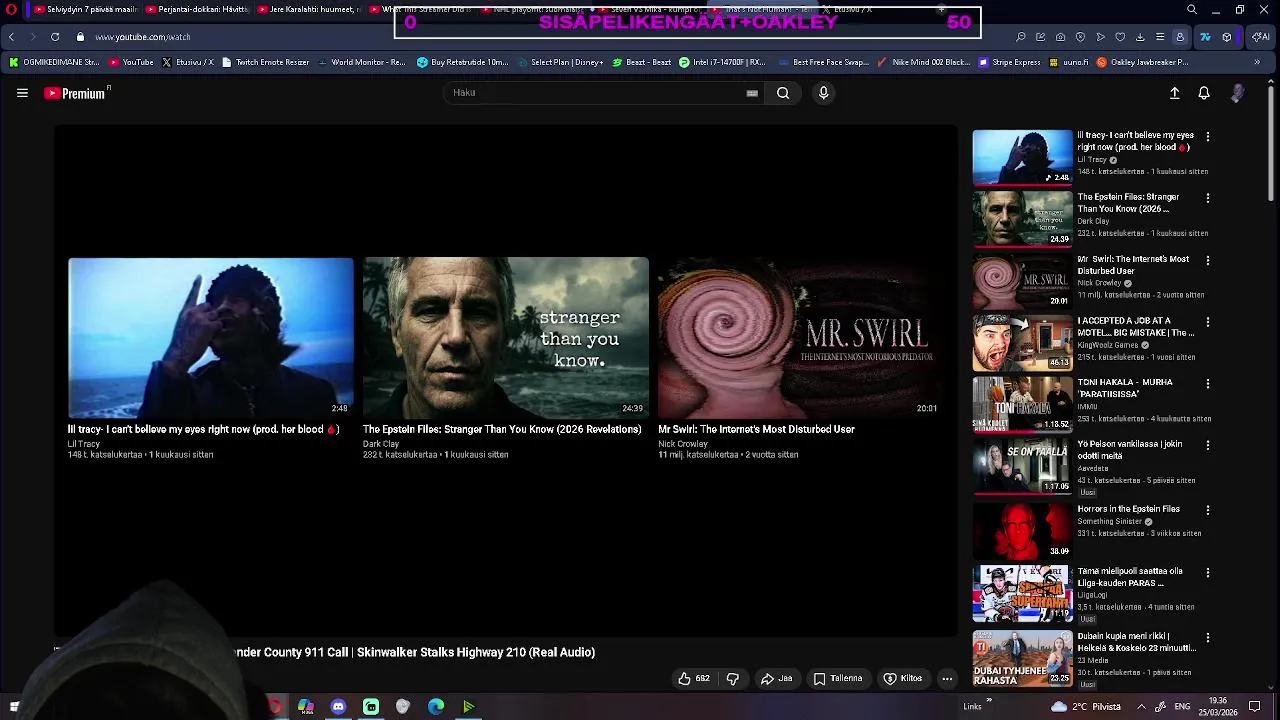Open the Select Plan Disney+ bookmark

561,62
